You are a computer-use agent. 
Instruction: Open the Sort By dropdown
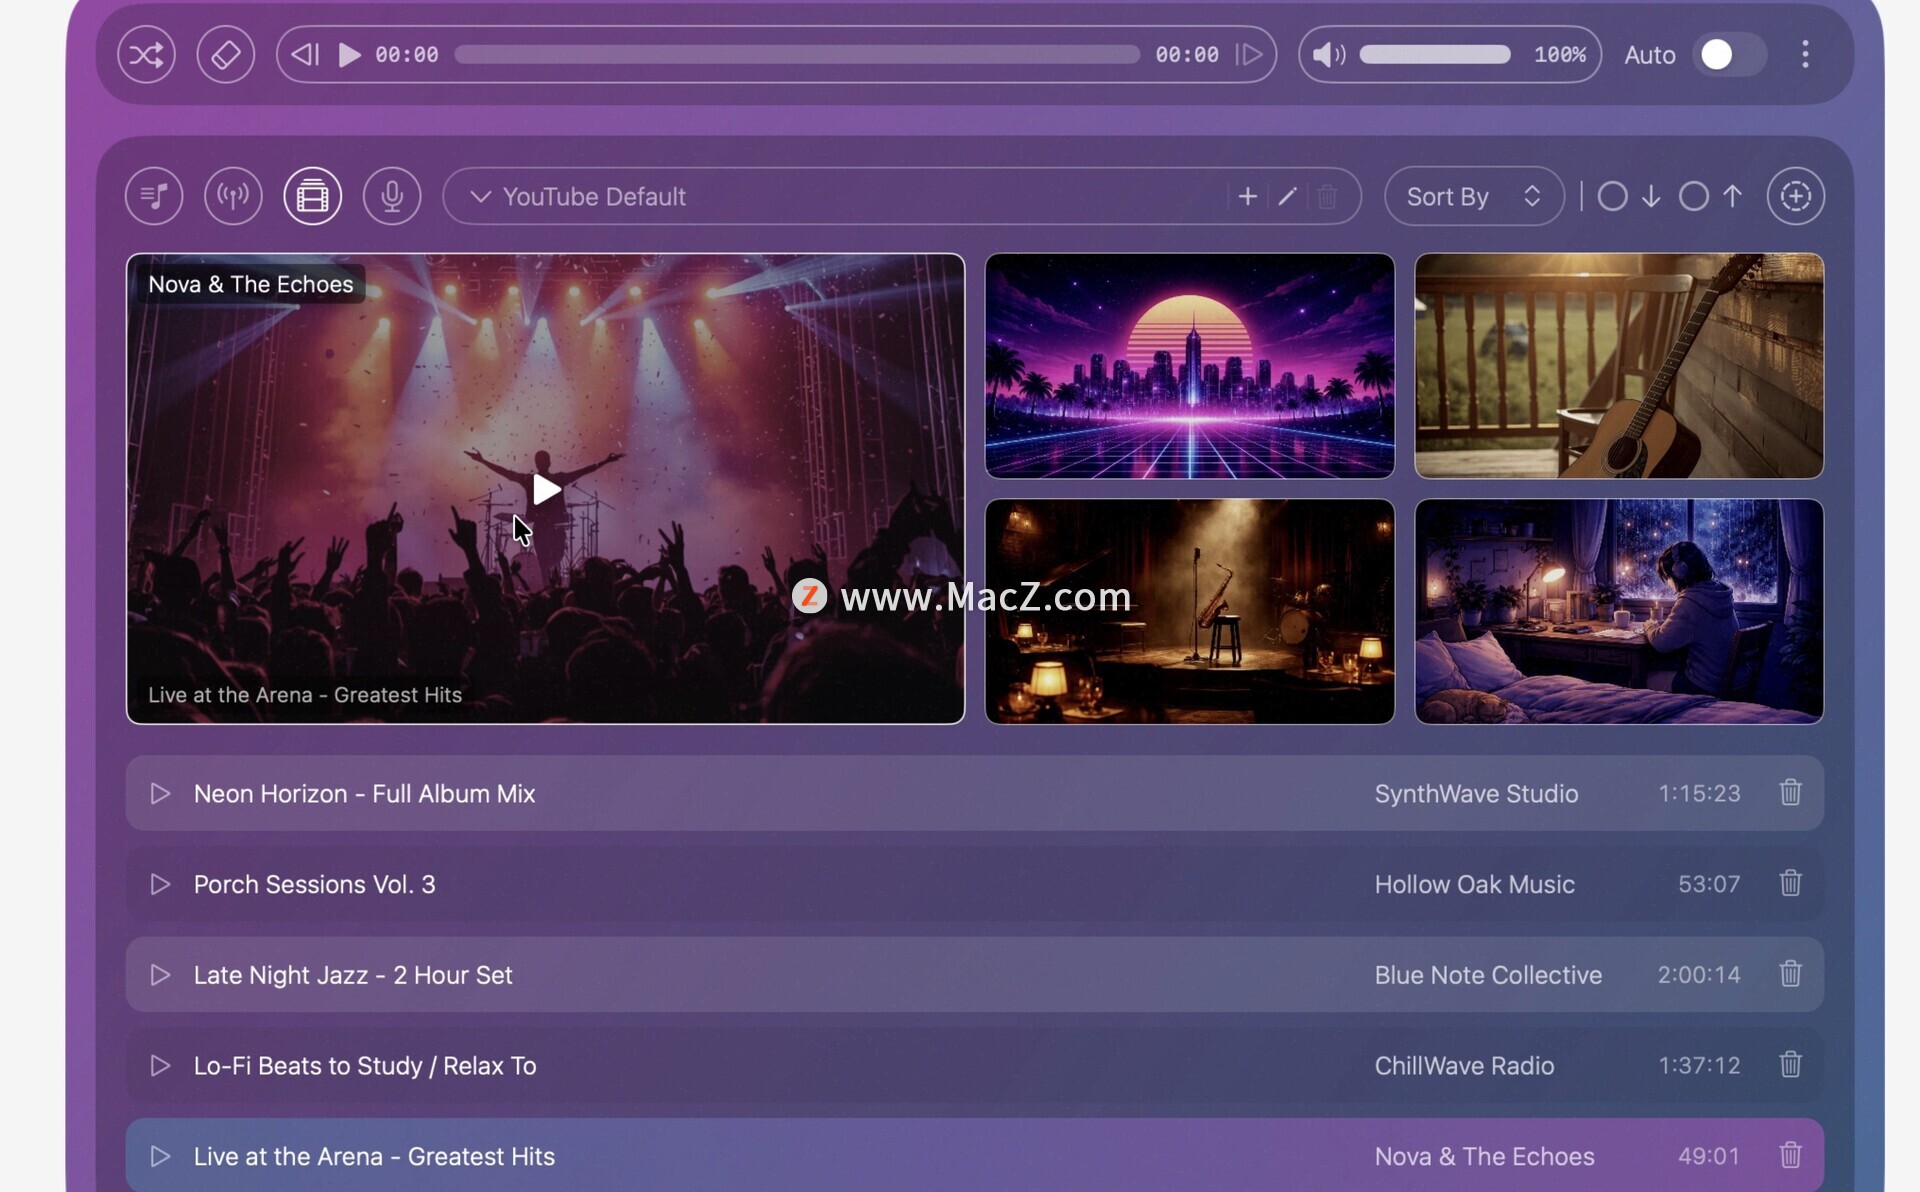coord(1472,196)
